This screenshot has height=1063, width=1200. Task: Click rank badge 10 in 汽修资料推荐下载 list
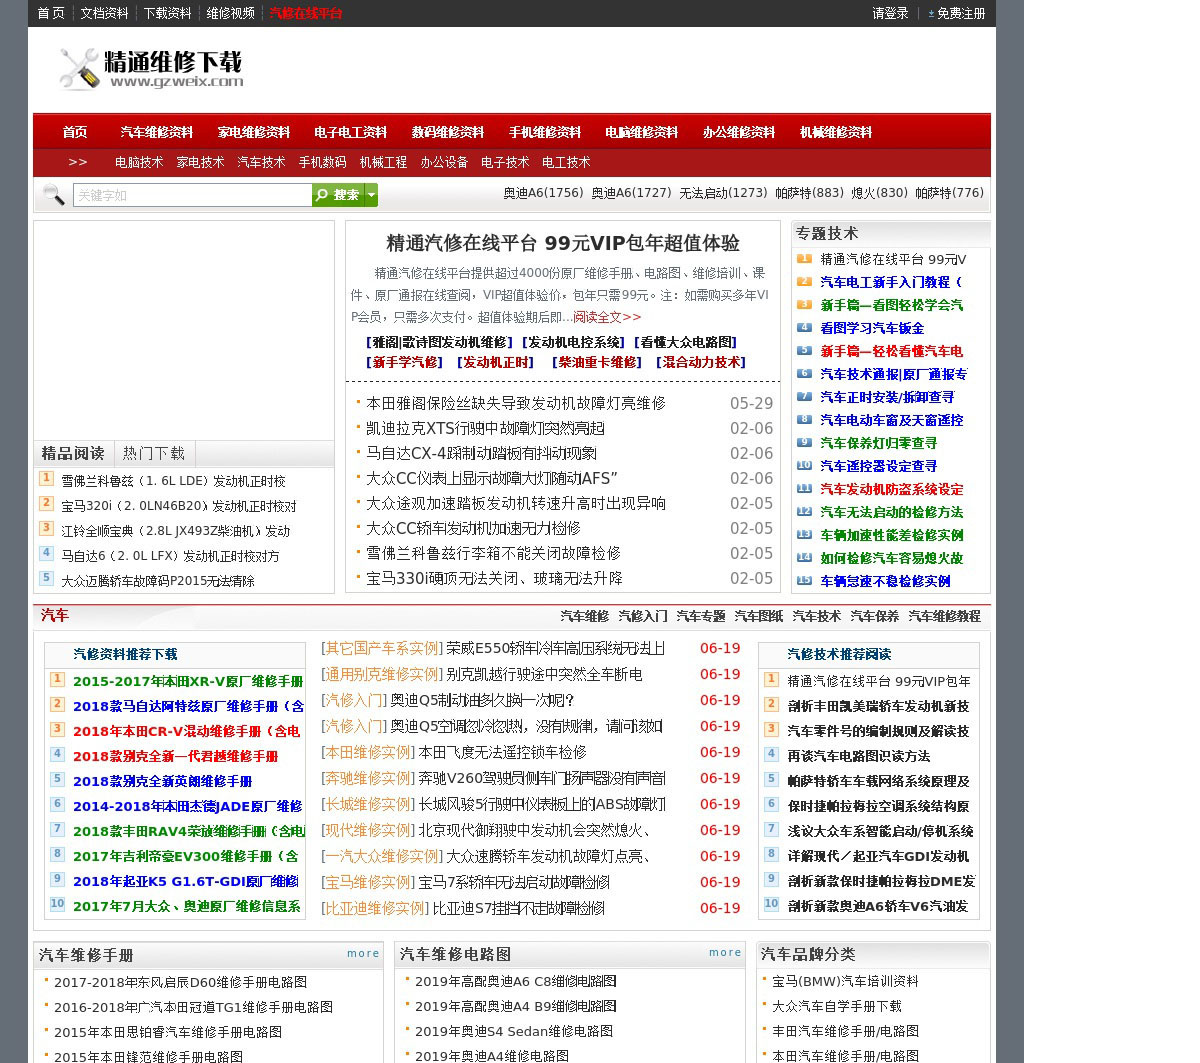(x=57, y=905)
